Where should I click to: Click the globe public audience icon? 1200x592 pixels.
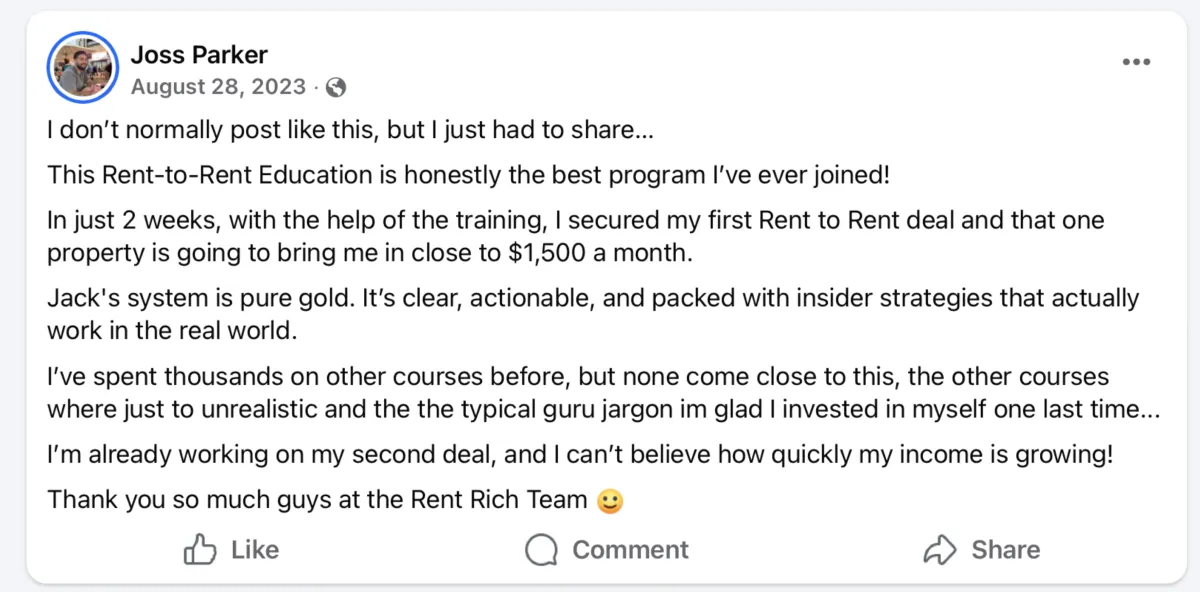point(336,87)
